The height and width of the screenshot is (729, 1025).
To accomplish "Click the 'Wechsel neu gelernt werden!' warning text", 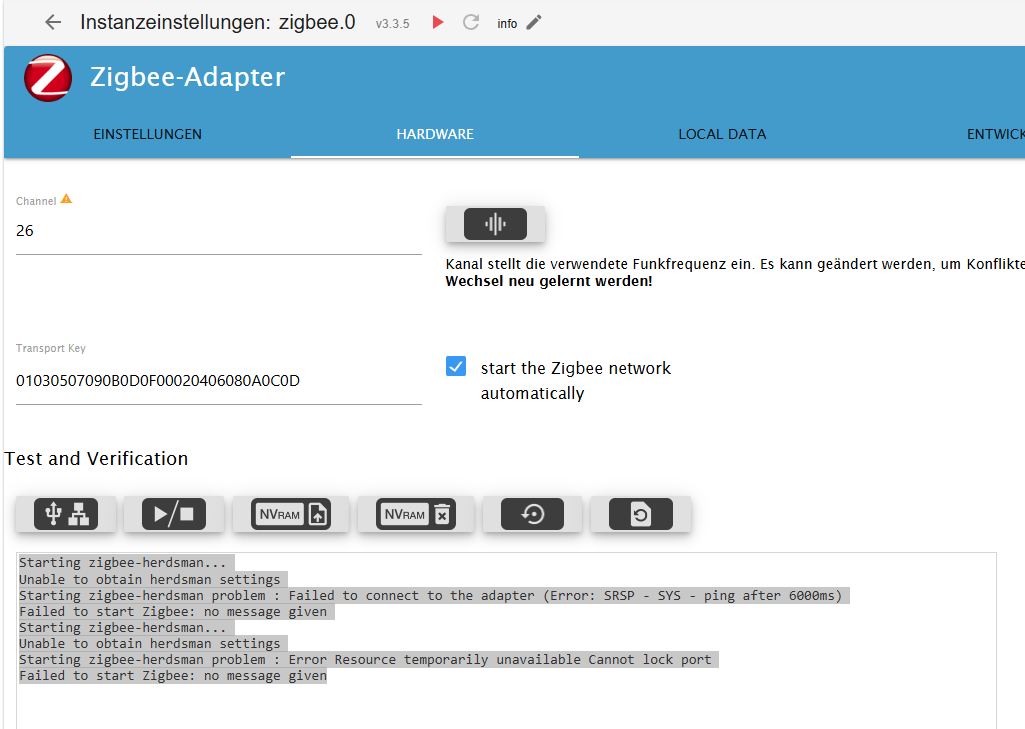I will coord(548,282).
